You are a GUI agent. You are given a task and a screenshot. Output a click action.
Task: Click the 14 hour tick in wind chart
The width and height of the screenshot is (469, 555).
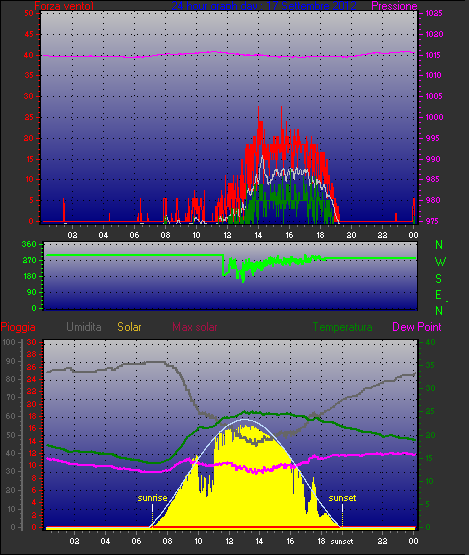click(258, 235)
